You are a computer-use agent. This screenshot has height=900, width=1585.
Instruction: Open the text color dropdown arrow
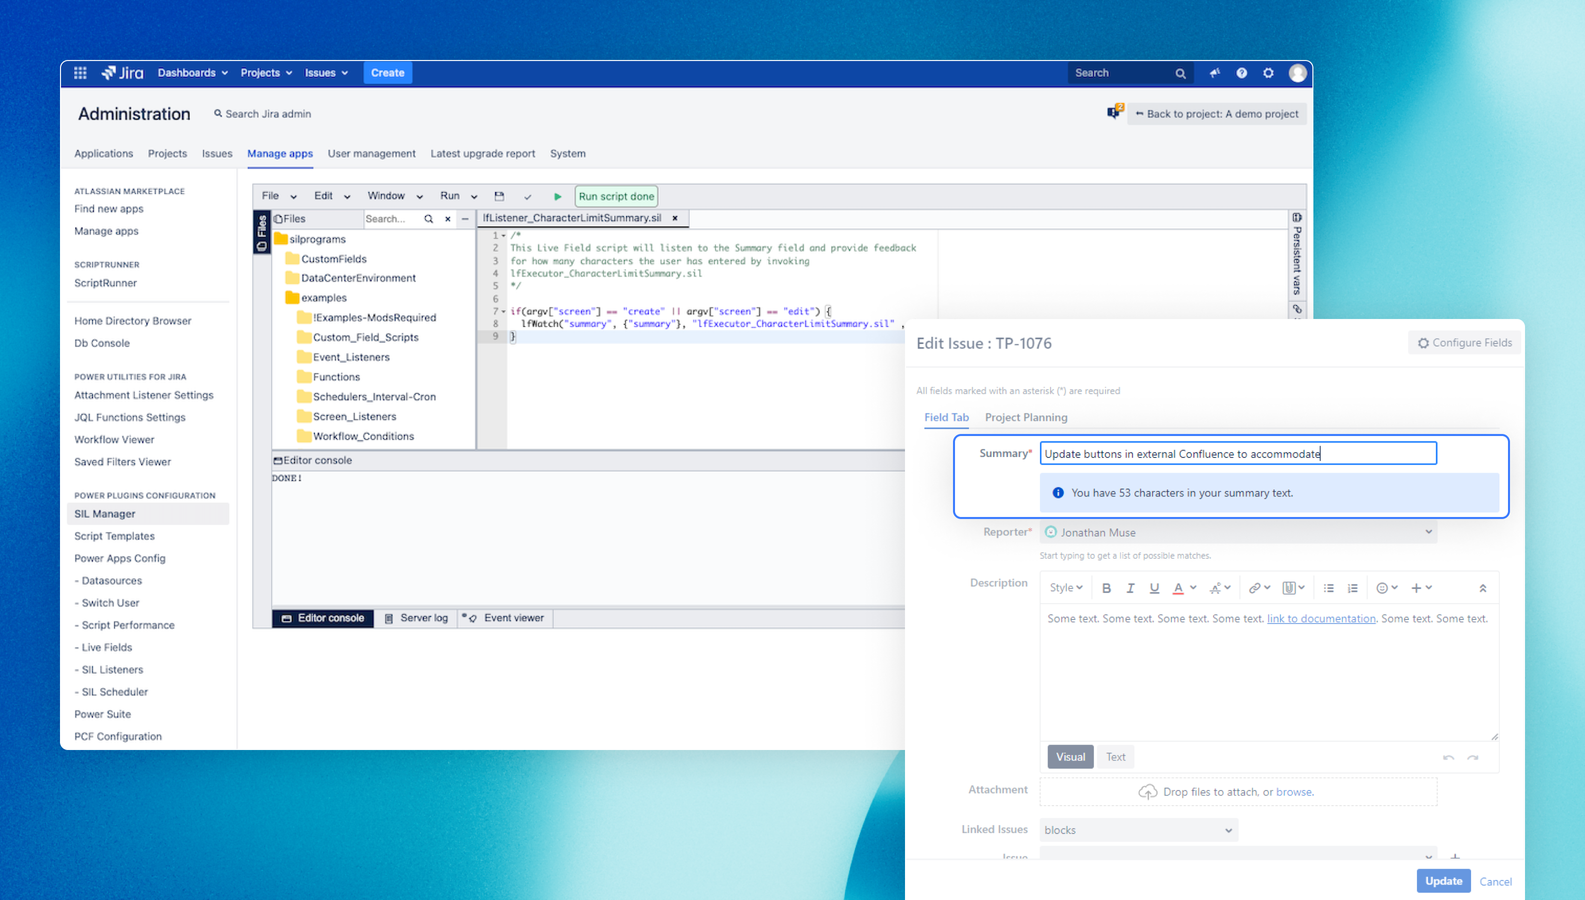click(1193, 588)
